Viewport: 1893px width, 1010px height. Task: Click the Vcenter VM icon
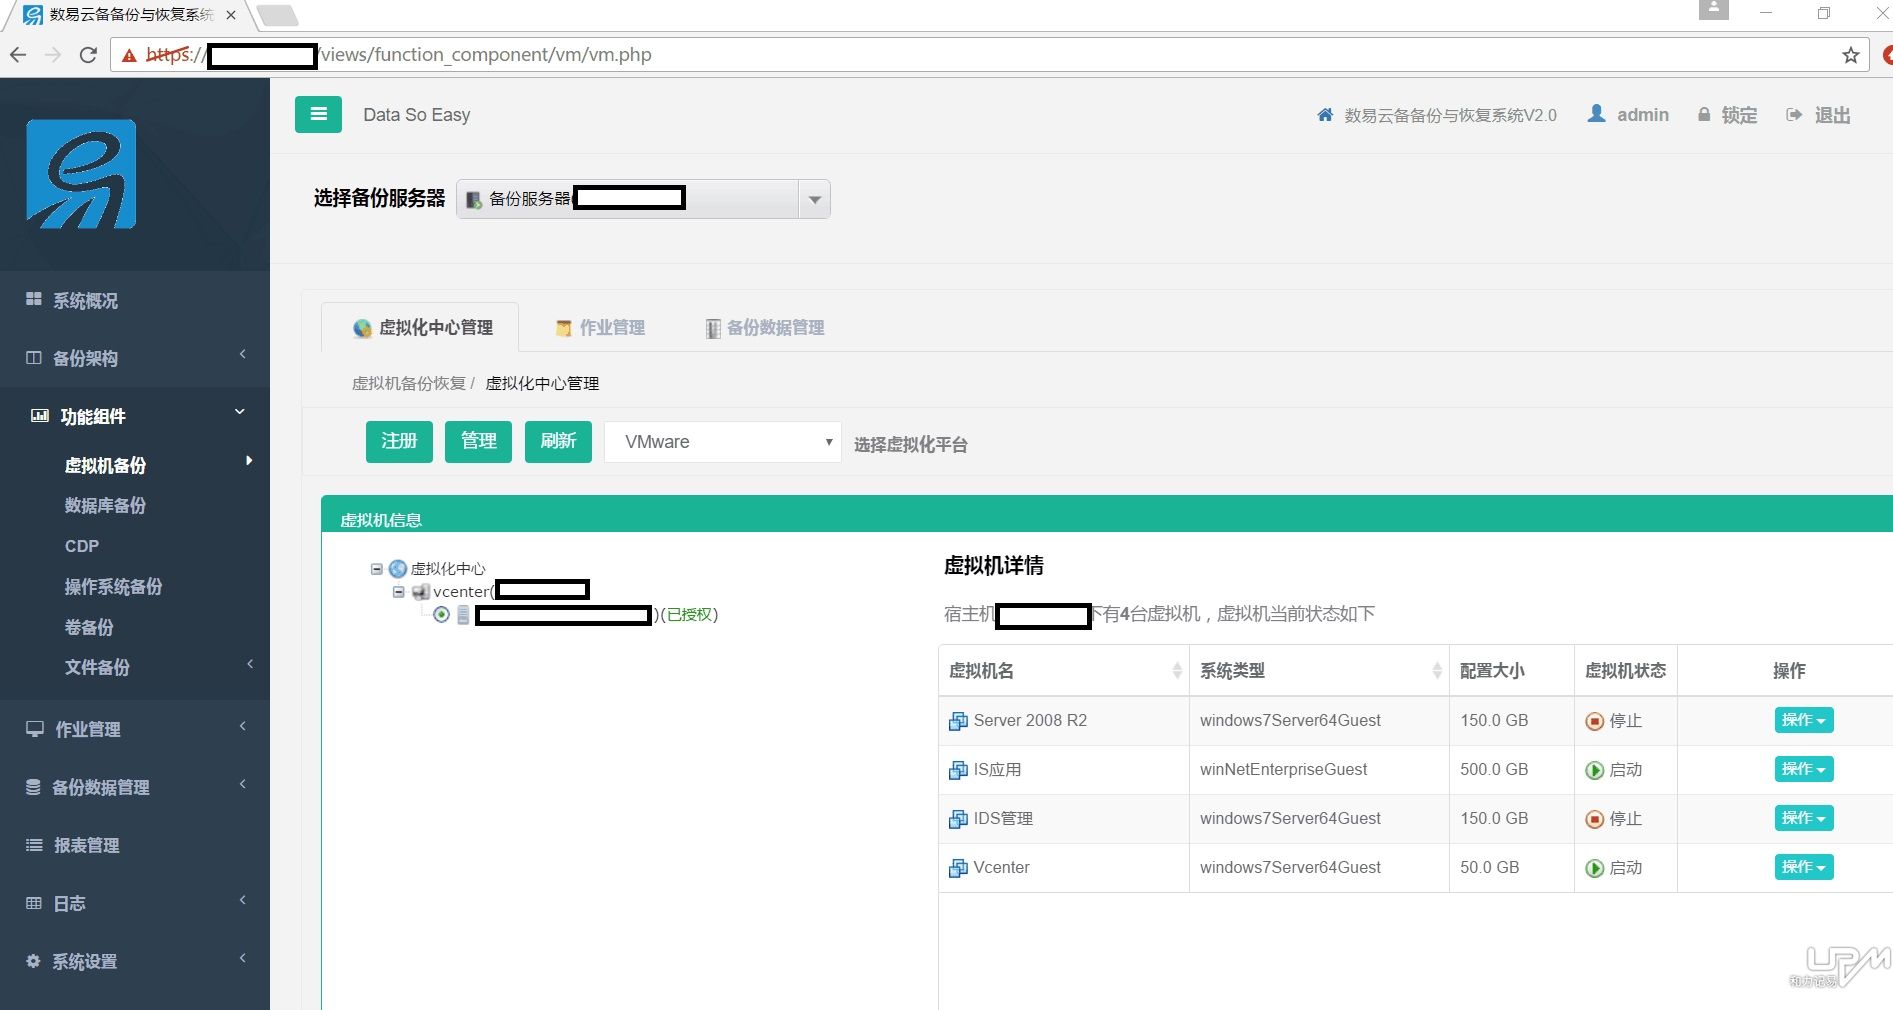[x=958, y=868]
